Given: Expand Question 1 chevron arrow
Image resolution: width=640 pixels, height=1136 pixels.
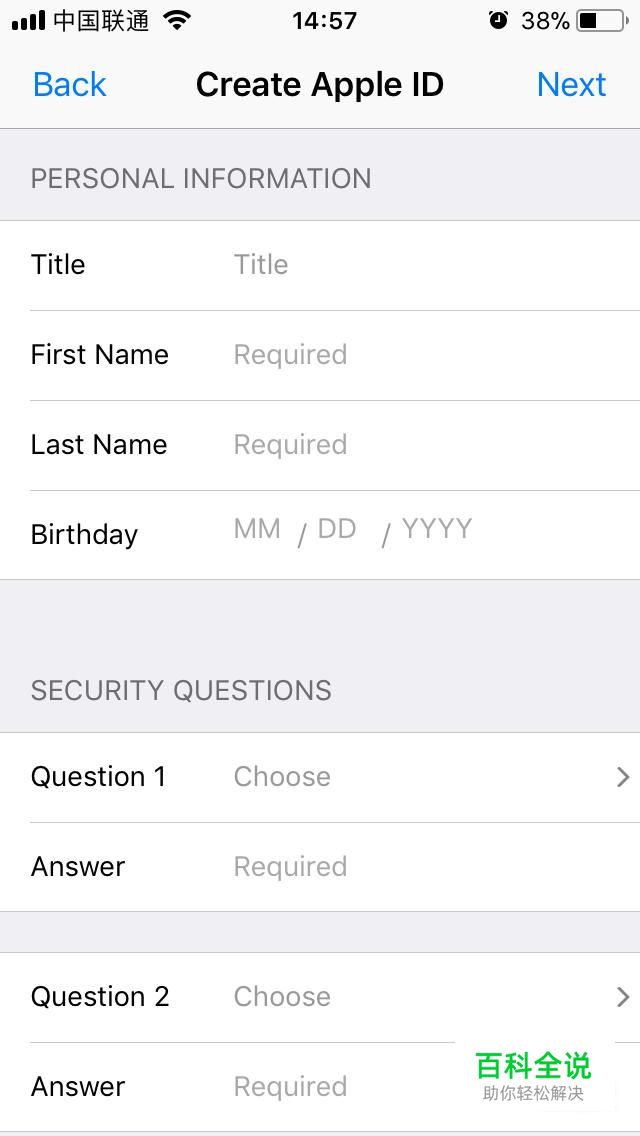Looking at the screenshot, I should click(623, 777).
